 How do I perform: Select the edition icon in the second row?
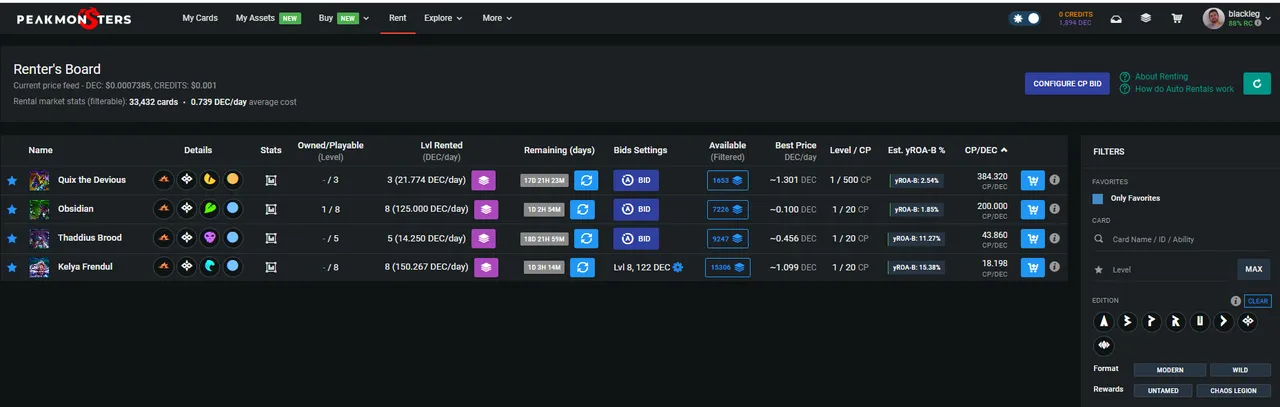1104,345
